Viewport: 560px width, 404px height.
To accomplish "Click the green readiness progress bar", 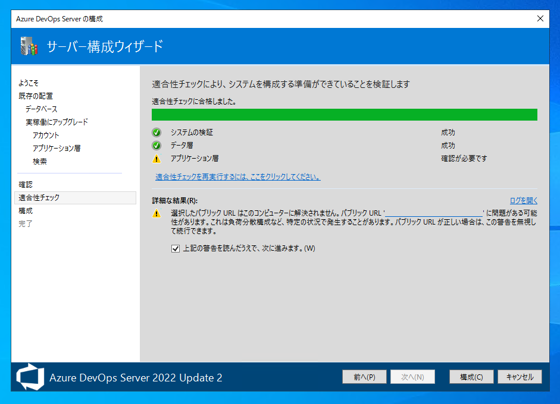I will pyautogui.click(x=344, y=115).
